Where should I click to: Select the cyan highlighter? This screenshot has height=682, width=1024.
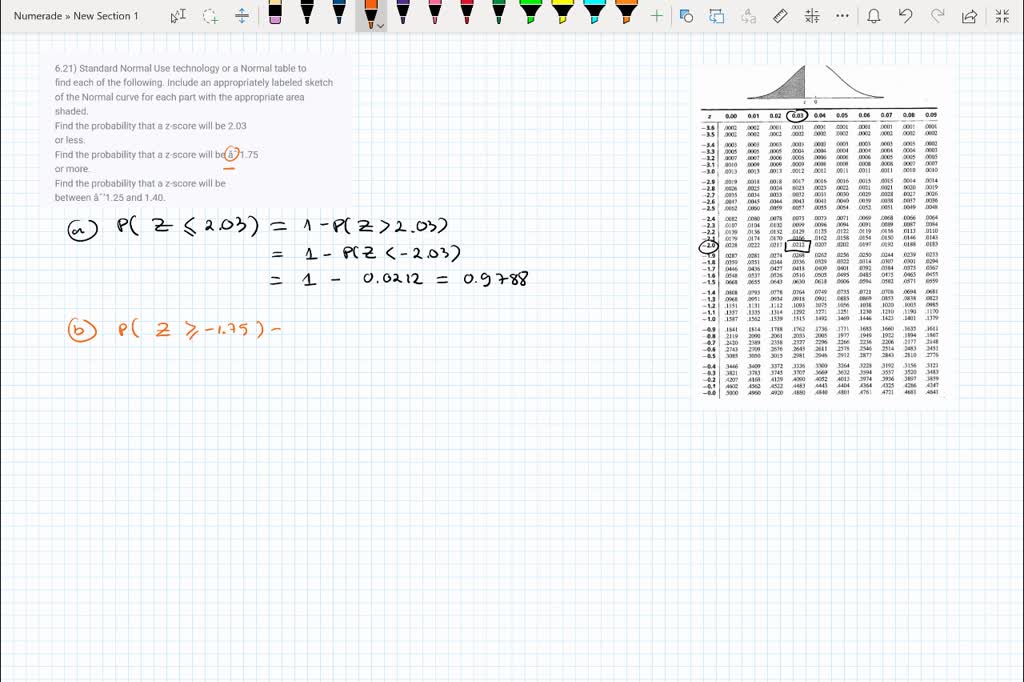coord(597,16)
